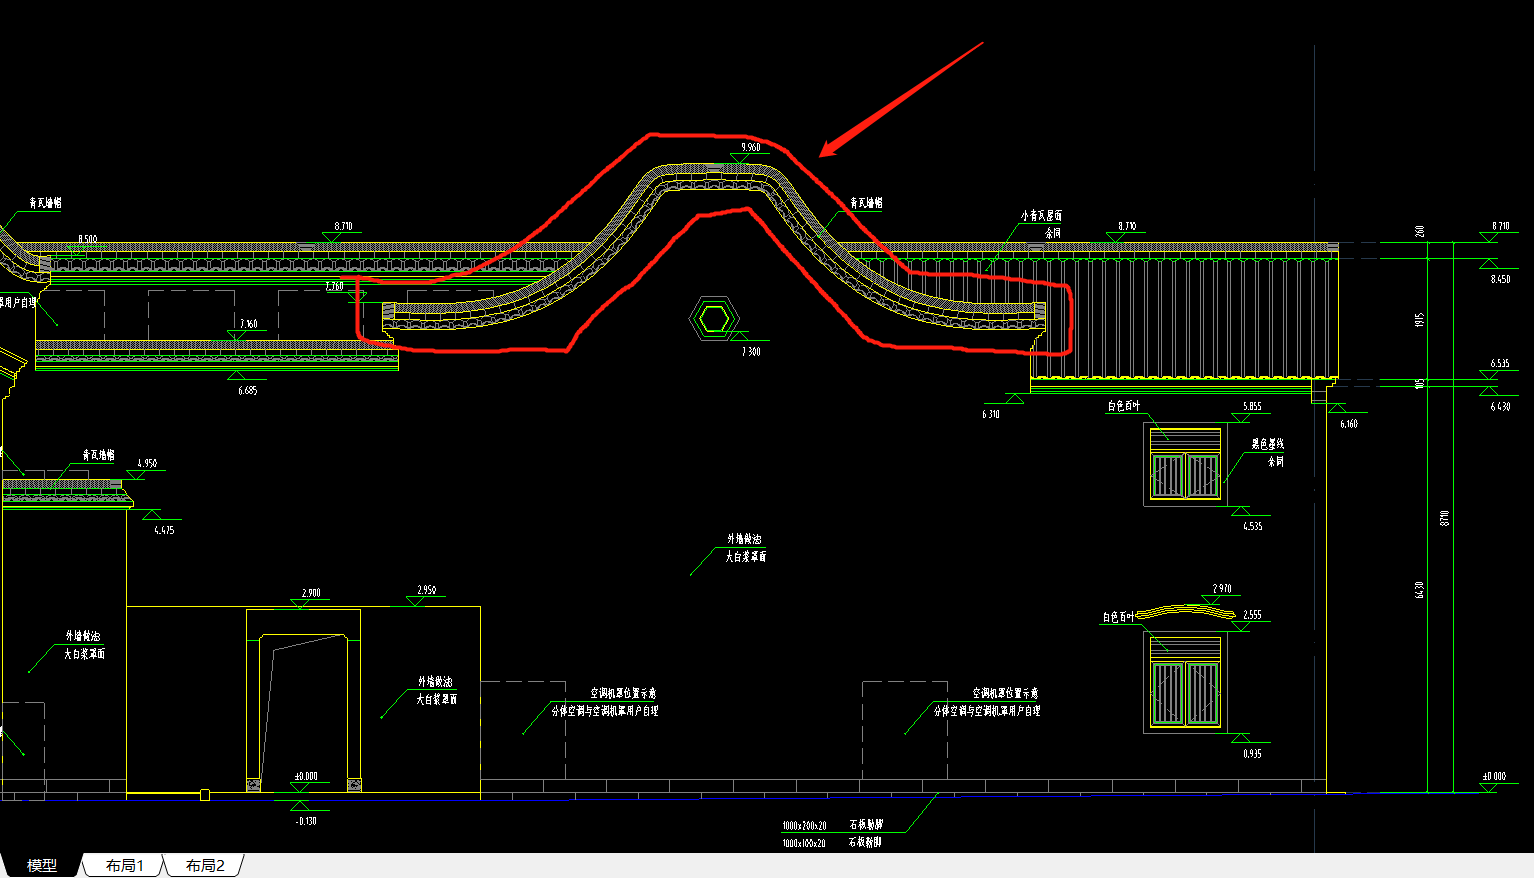1534x878 pixels.
Task: Select the 1915 vertical dimension text
Action: click(1419, 320)
